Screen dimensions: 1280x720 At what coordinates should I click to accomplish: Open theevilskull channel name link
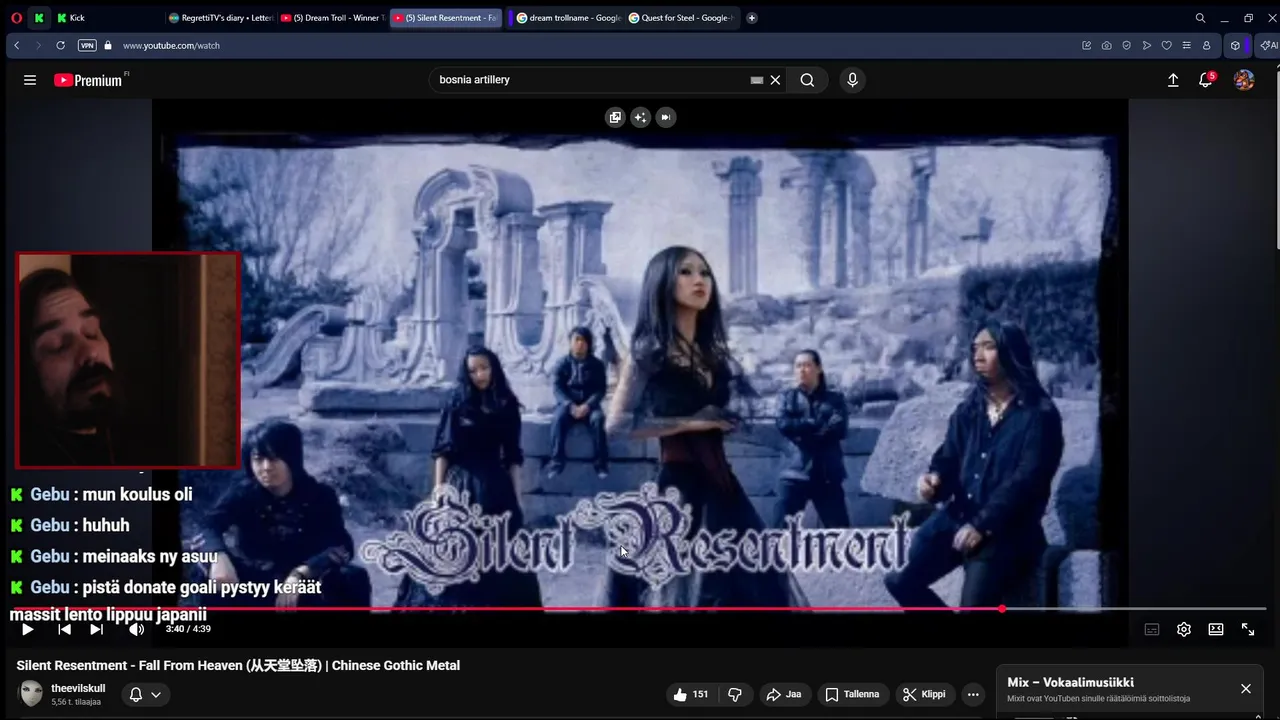(78, 688)
